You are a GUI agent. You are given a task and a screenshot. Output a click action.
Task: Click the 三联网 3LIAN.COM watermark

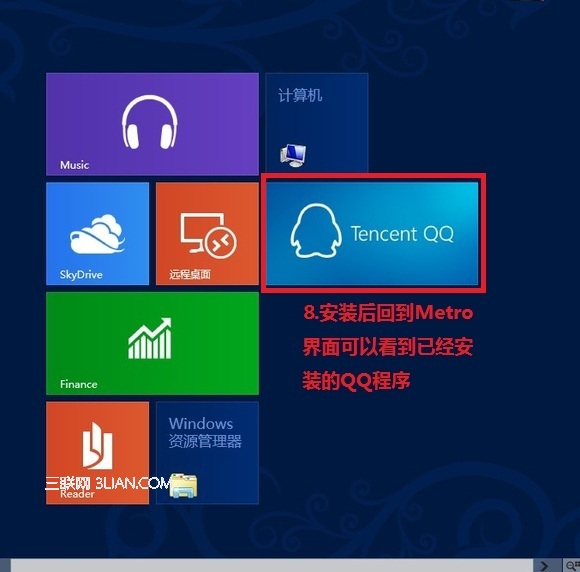[108, 483]
